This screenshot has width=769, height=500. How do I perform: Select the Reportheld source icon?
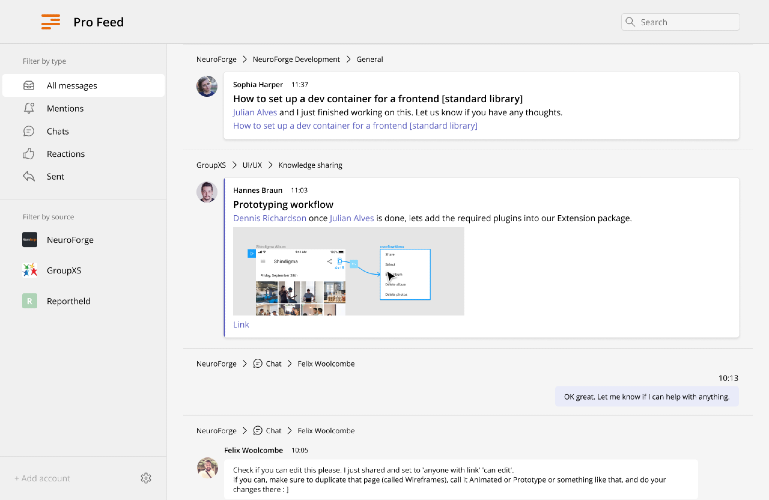tap(29, 300)
